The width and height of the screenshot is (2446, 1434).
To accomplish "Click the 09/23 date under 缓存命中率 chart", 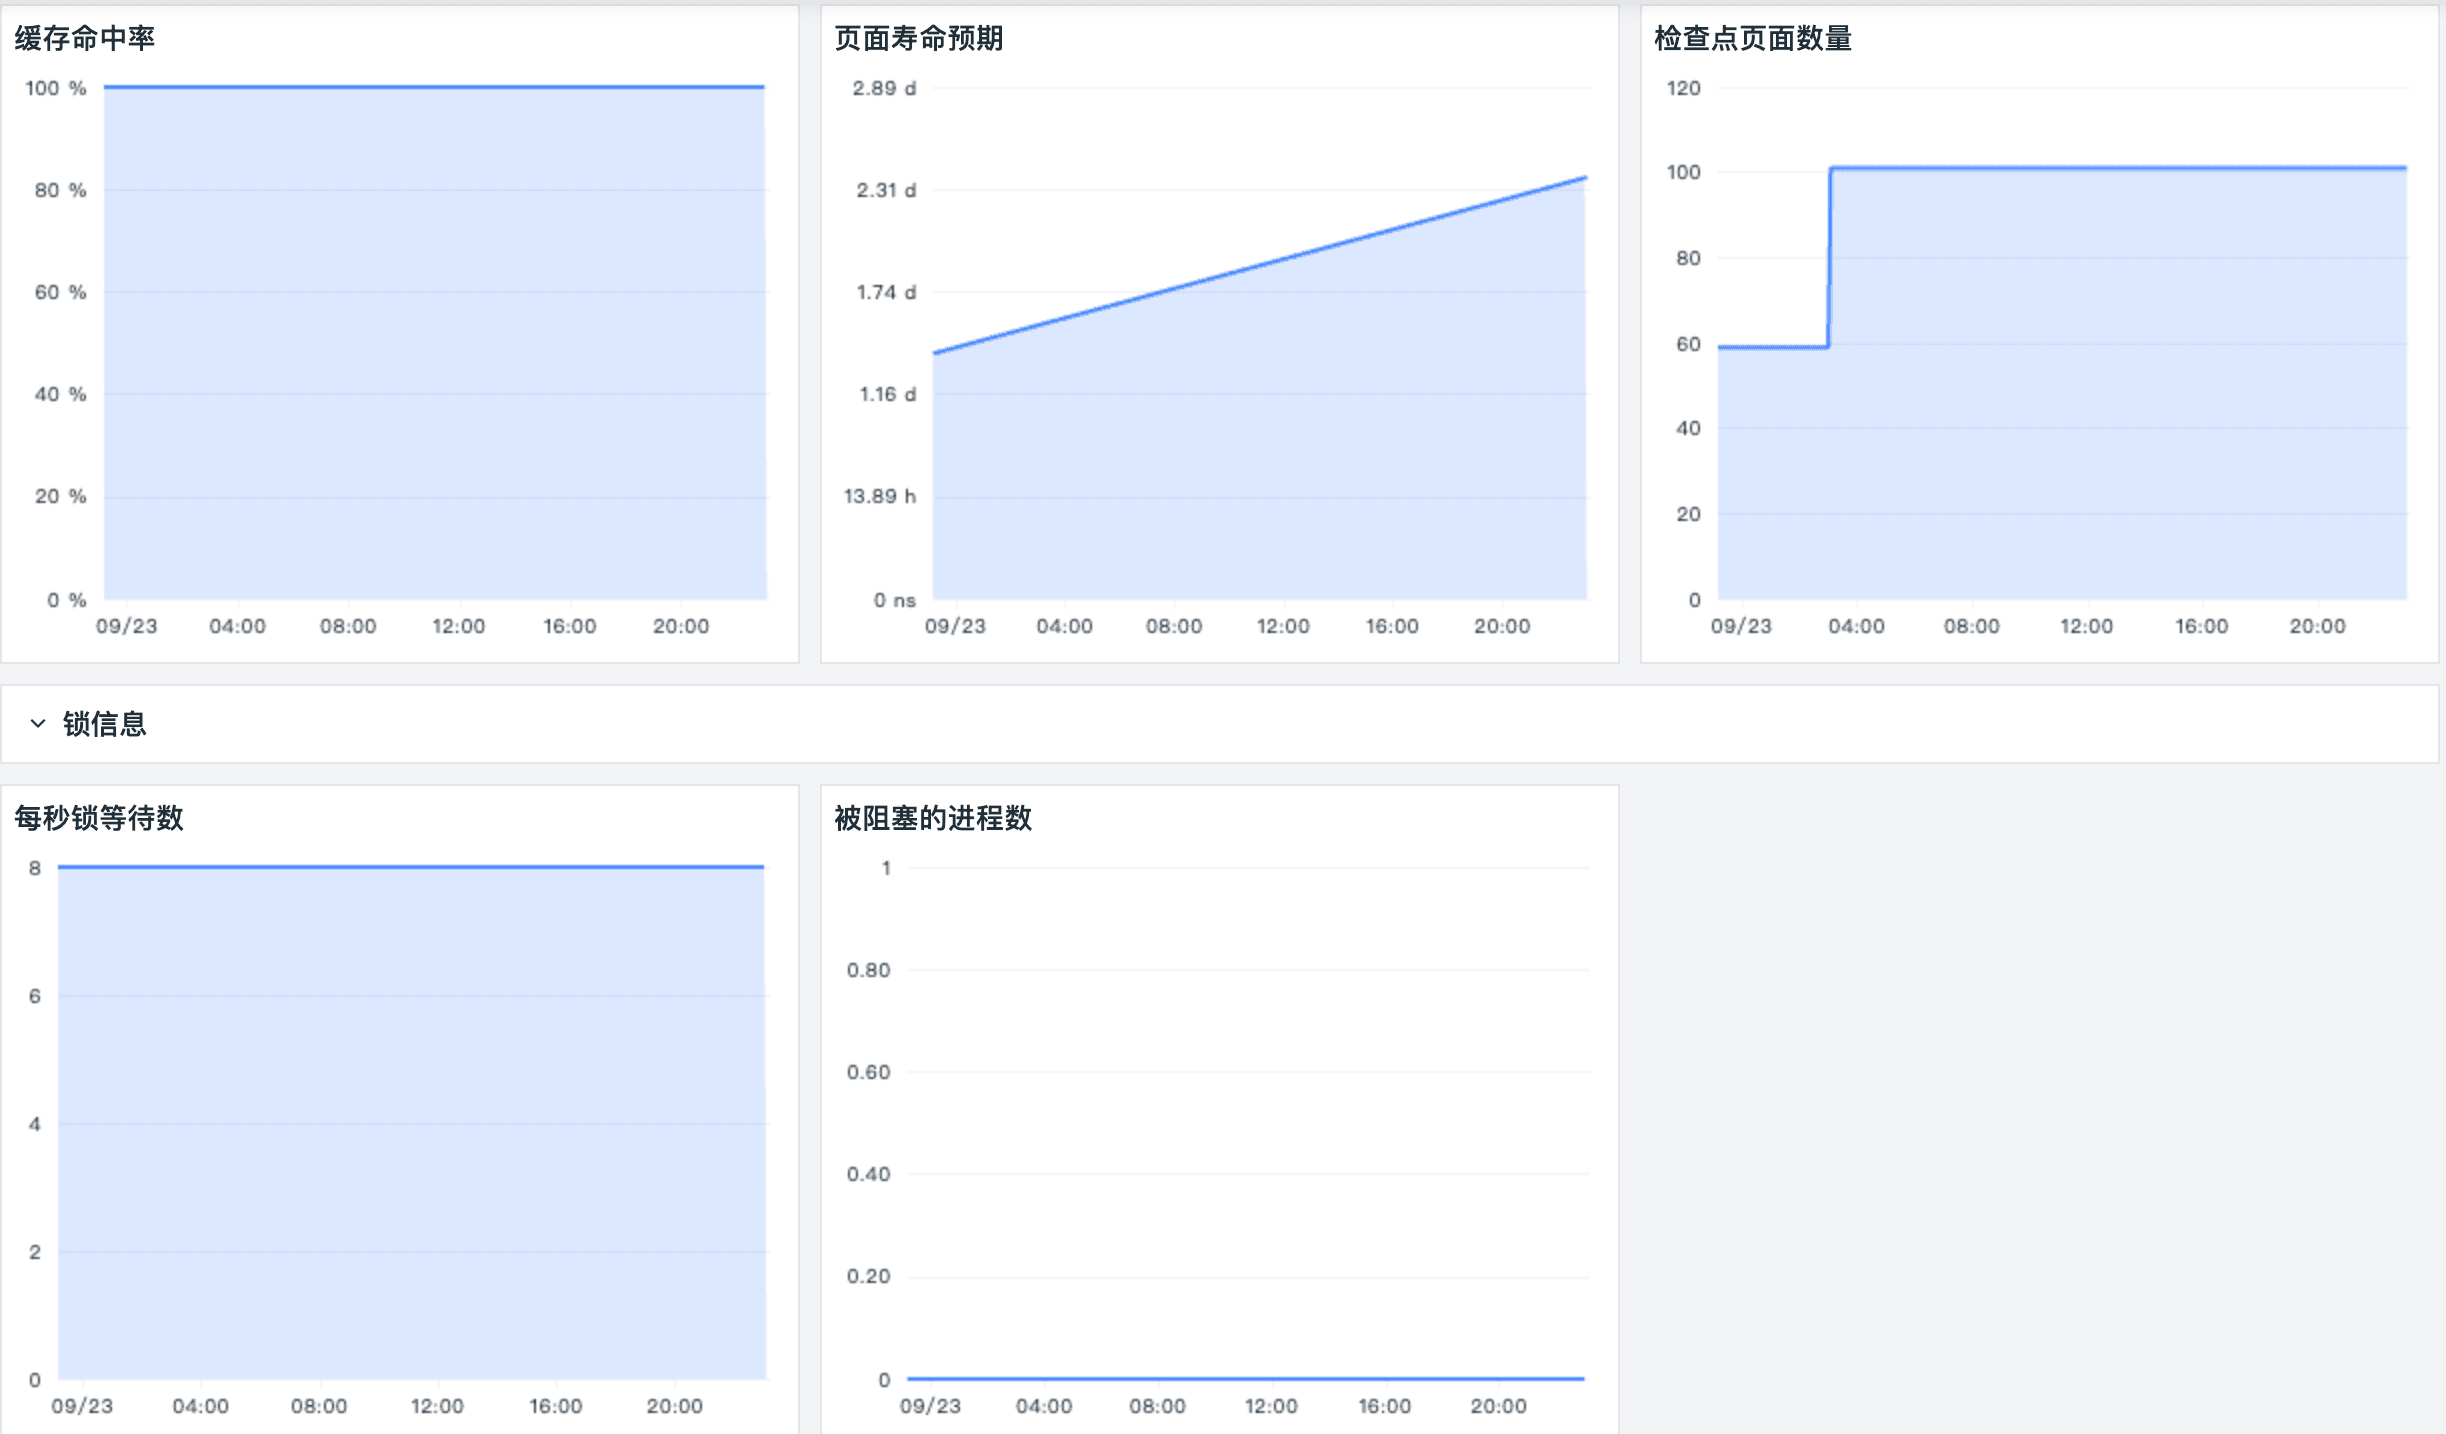I will click(126, 626).
